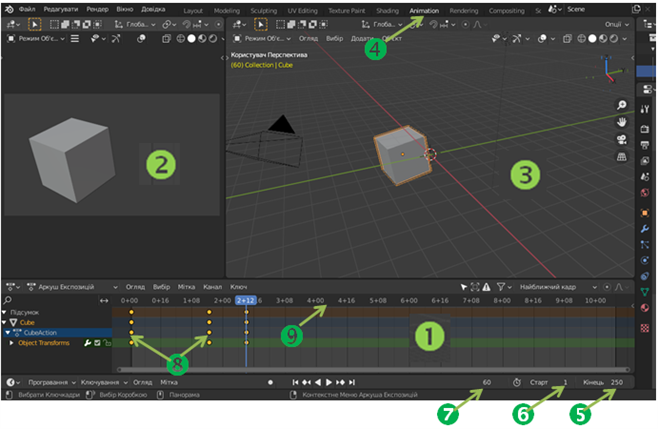Image resolution: width=658 pixels, height=429 pixels.
Task: Open Object Constraints properties icon
Action: point(645,276)
